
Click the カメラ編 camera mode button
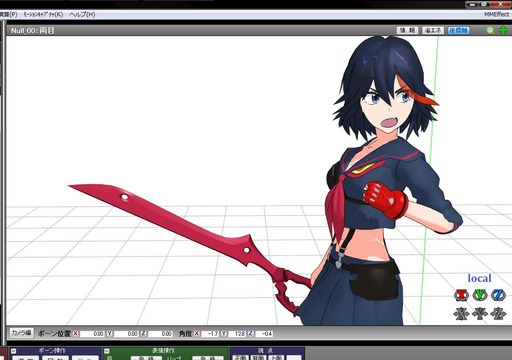tap(21, 333)
